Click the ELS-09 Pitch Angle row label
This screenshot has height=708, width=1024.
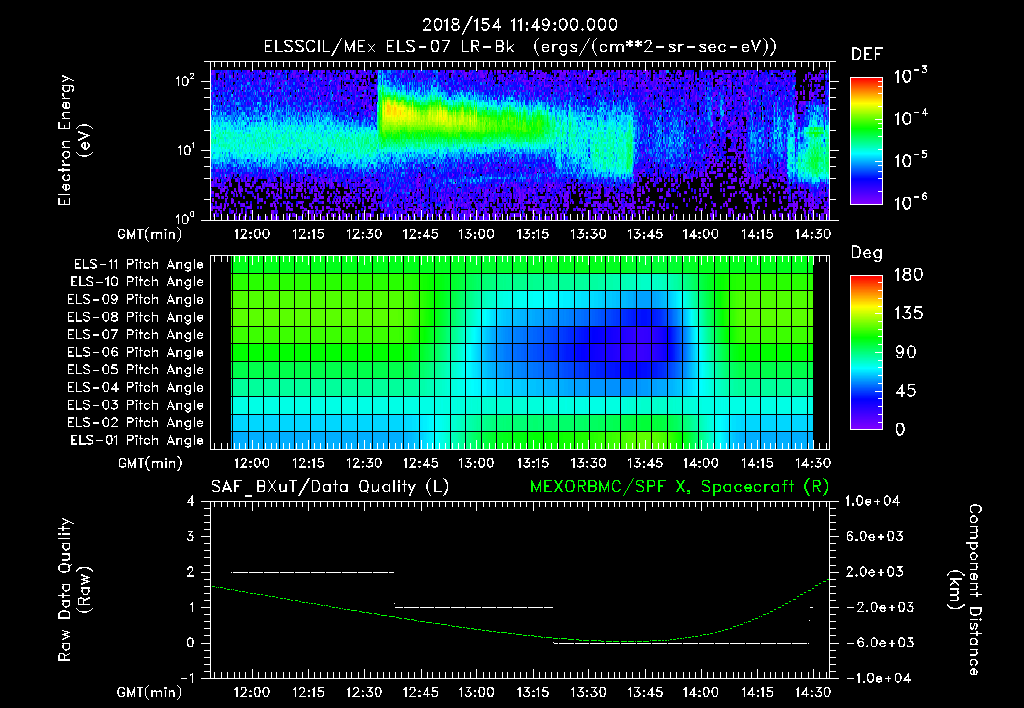(x=136, y=300)
